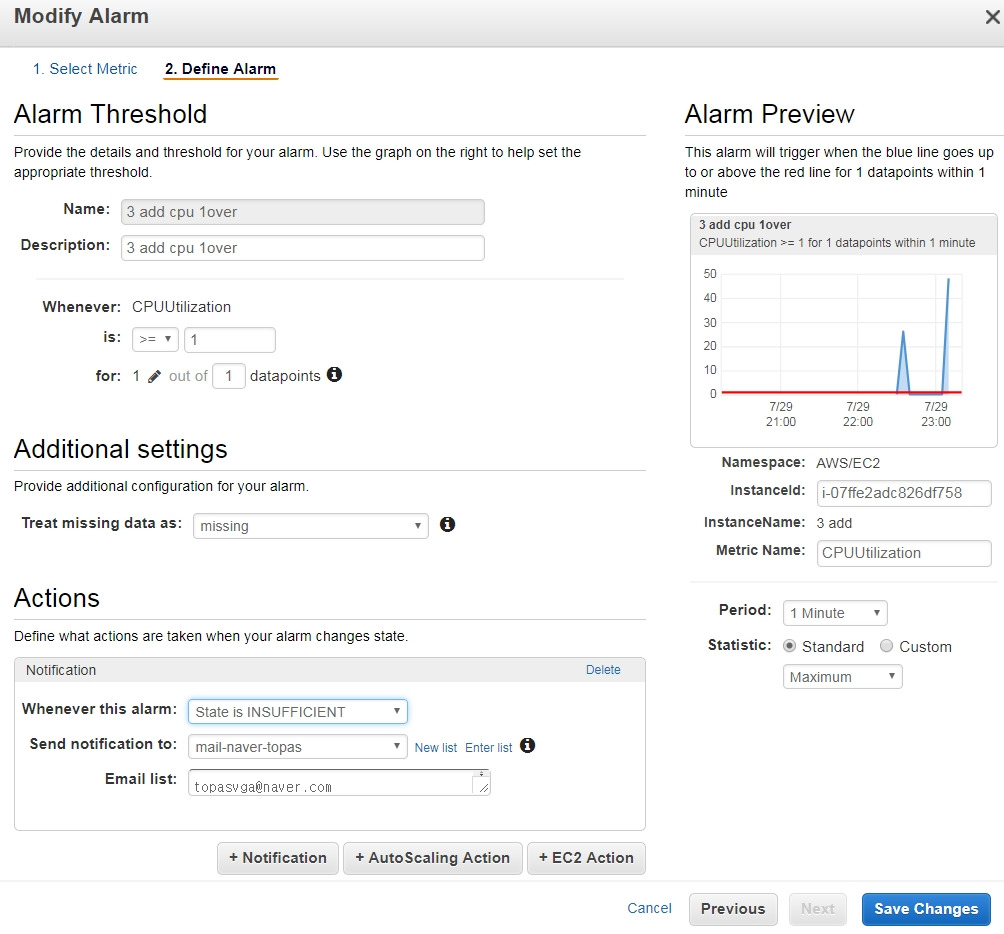Click the Email list text area
This screenshot has width=1004, height=934.
pyautogui.click(x=339, y=783)
